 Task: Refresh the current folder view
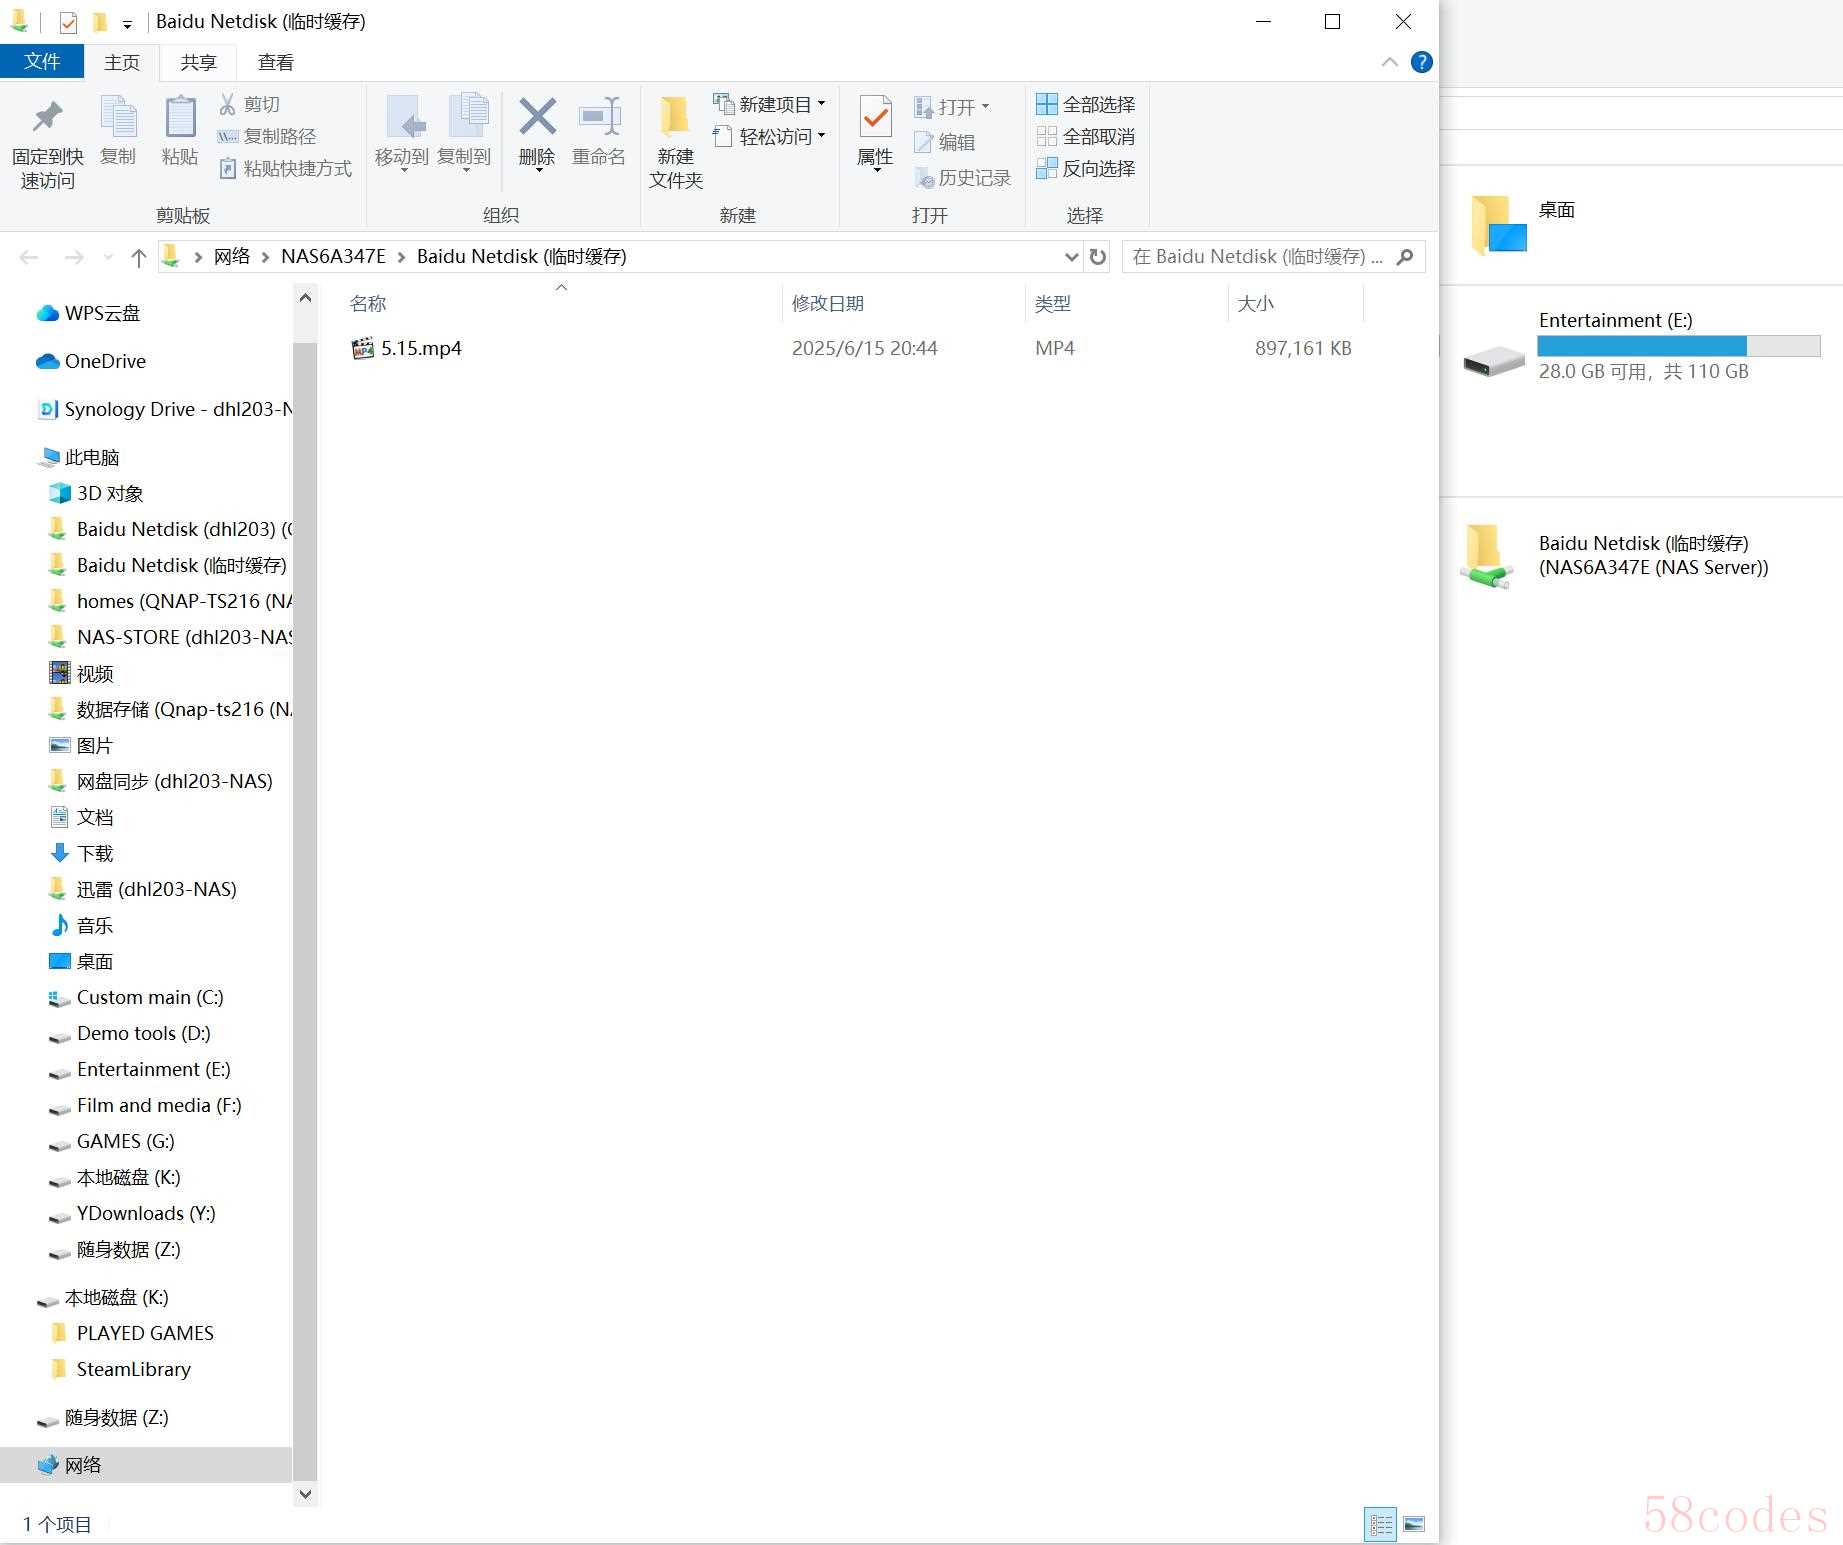1098,257
